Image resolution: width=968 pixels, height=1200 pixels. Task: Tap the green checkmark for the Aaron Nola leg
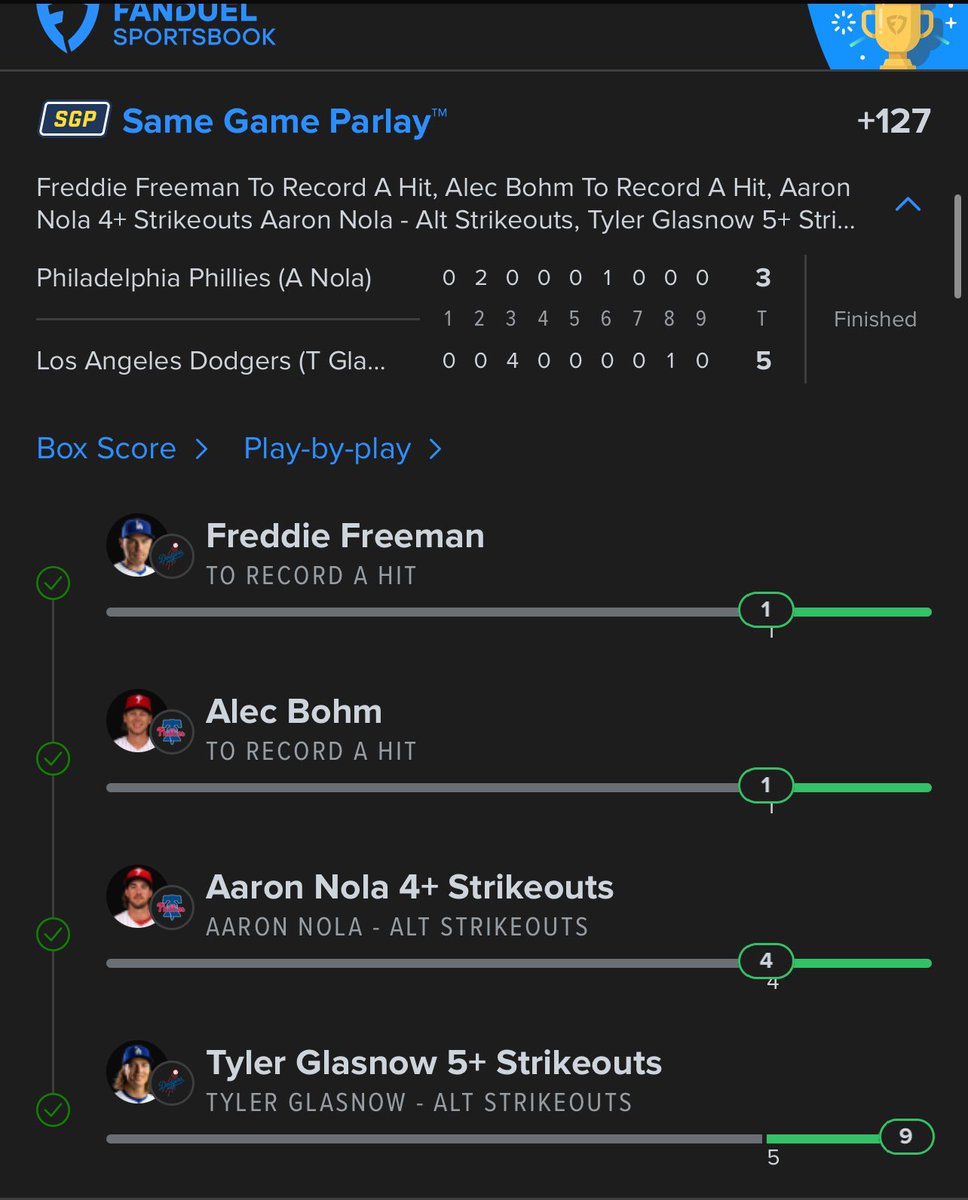(x=53, y=935)
